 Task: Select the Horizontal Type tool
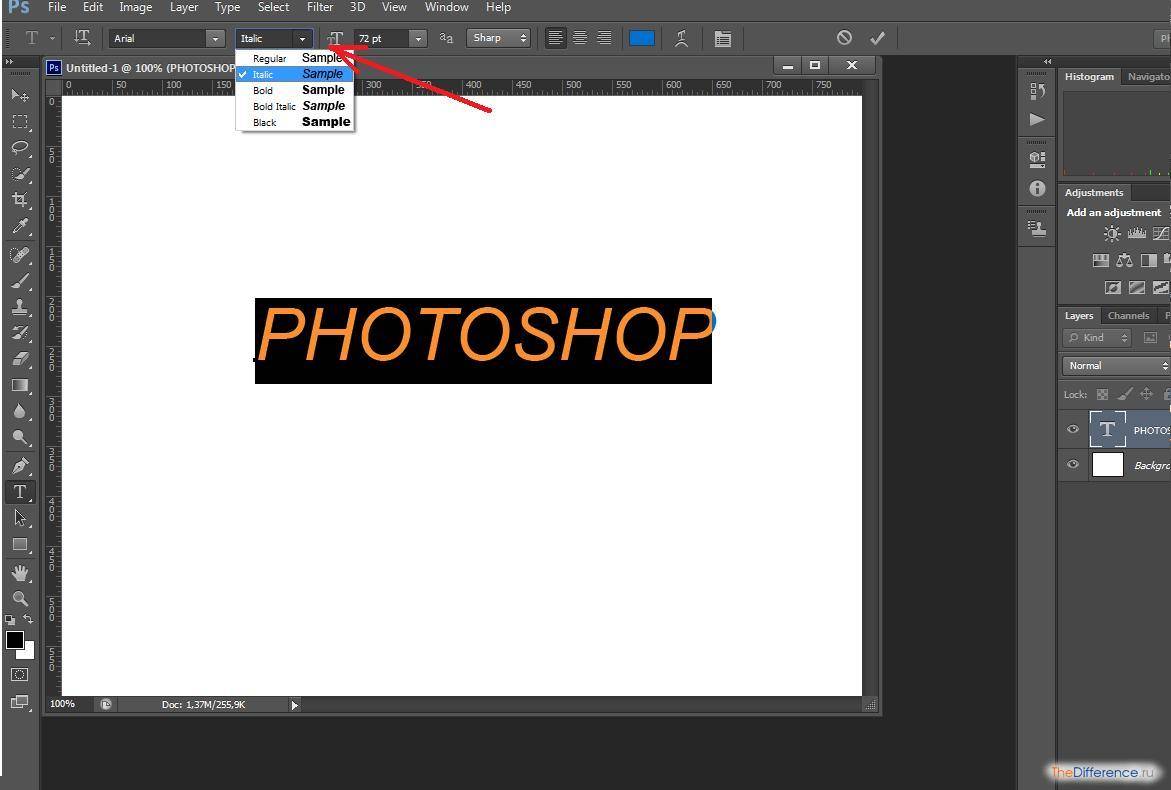(x=19, y=492)
